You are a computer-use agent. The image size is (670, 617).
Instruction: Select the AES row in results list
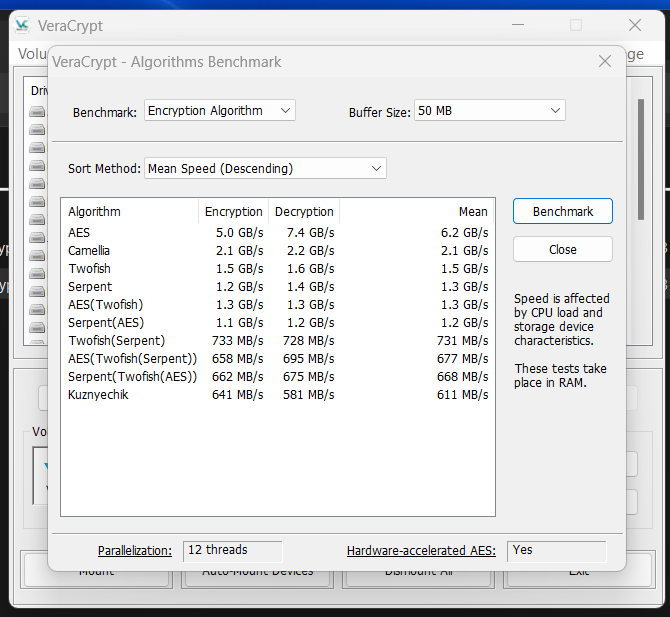coord(278,233)
